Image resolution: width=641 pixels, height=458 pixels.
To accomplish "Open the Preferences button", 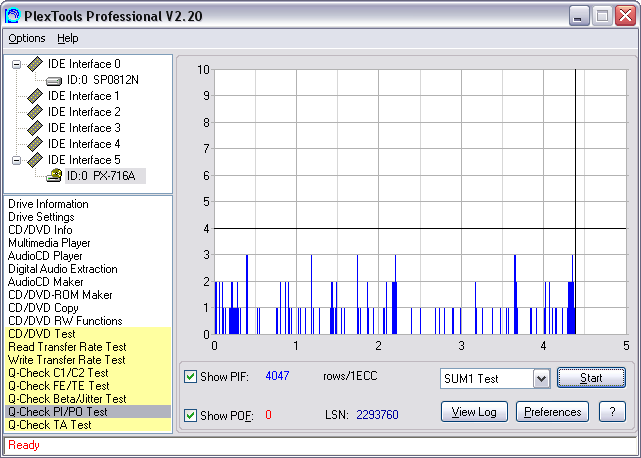I will point(552,412).
